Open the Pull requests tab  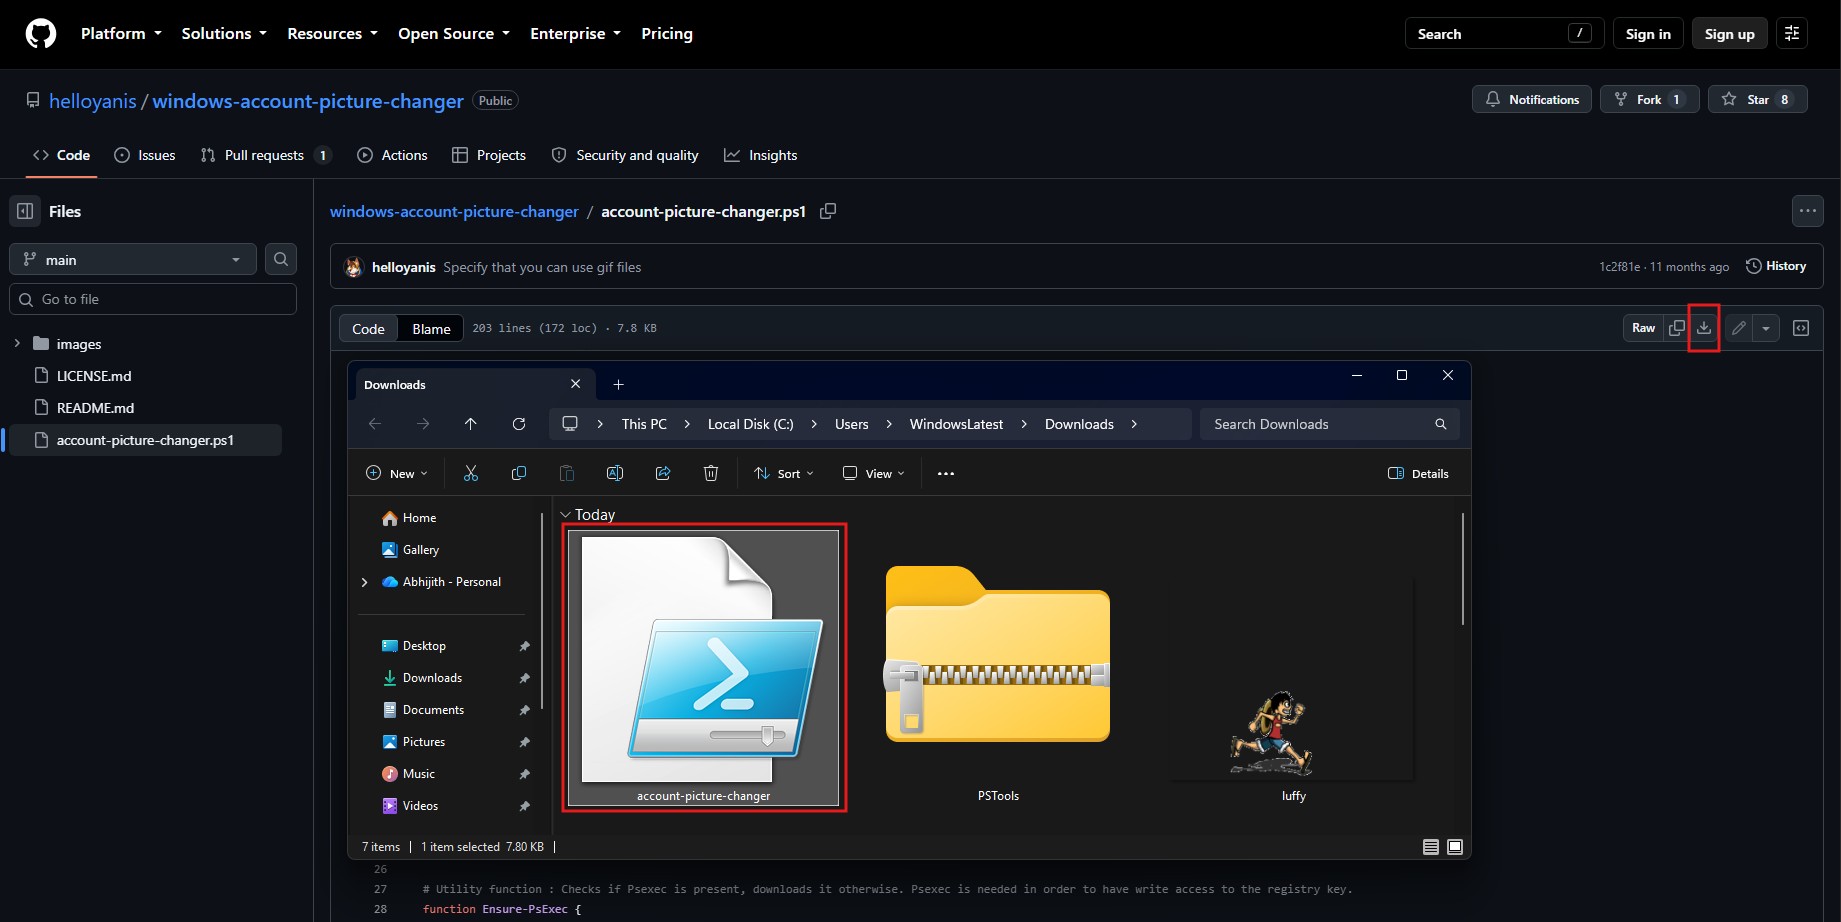265,155
